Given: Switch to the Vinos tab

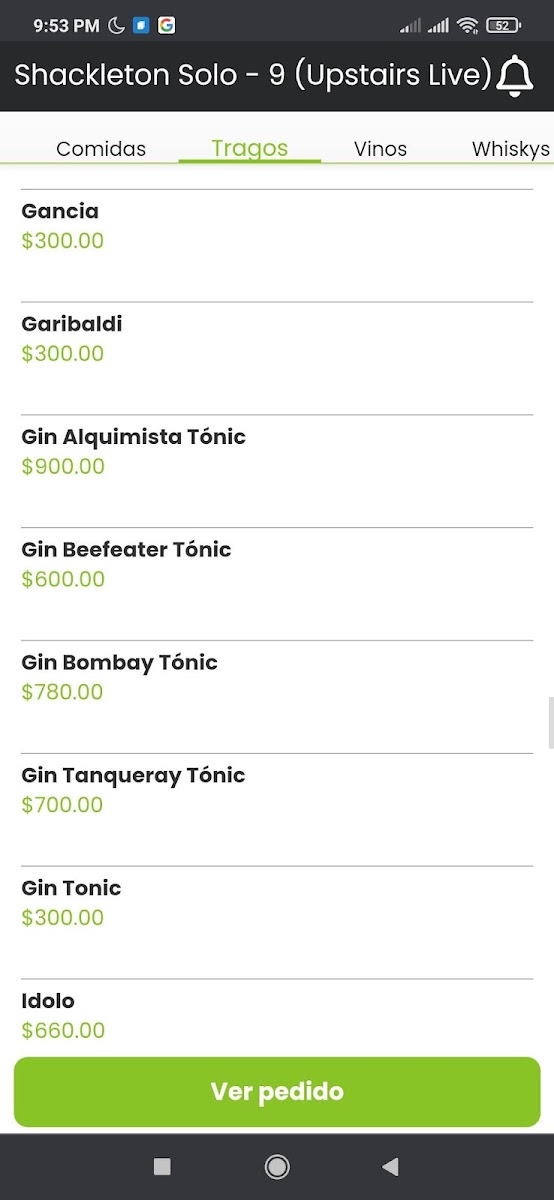Looking at the screenshot, I should 380,149.
